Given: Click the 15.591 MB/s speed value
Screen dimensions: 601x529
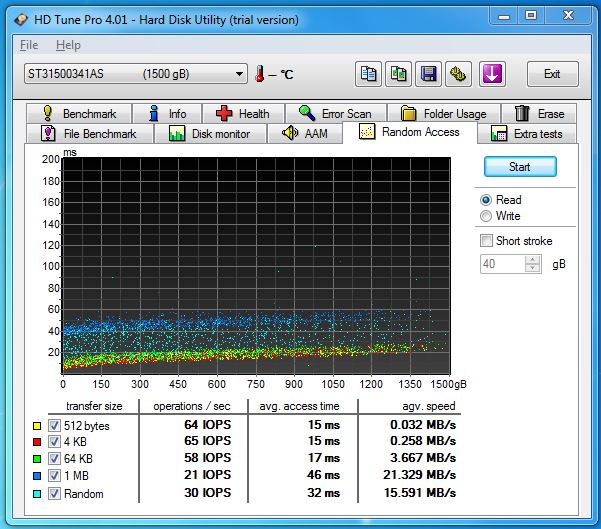Looking at the screenshot, I should tap(420, 493).
